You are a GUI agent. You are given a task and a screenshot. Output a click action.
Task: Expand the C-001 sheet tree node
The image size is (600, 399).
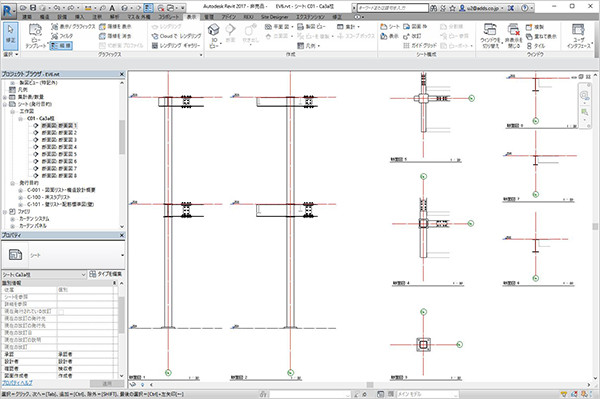20,190
